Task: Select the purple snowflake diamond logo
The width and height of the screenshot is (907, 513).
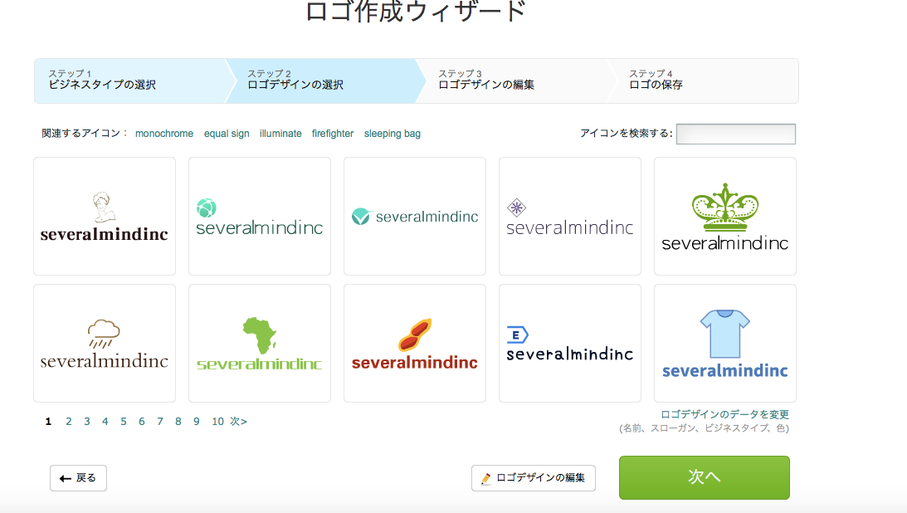Action: (570, 216)
